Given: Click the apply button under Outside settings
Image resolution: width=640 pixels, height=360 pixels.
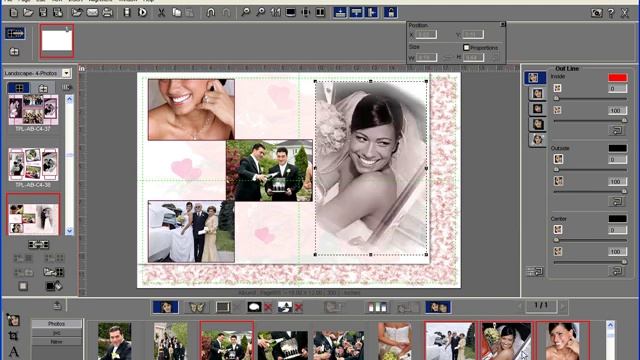Looking at the screenshot, I should pos(617,201).
